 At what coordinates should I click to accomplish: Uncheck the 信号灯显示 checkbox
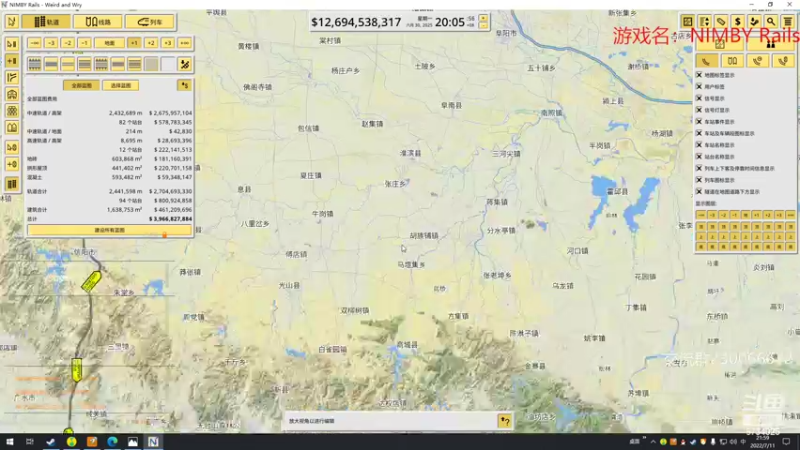[699, 110]
